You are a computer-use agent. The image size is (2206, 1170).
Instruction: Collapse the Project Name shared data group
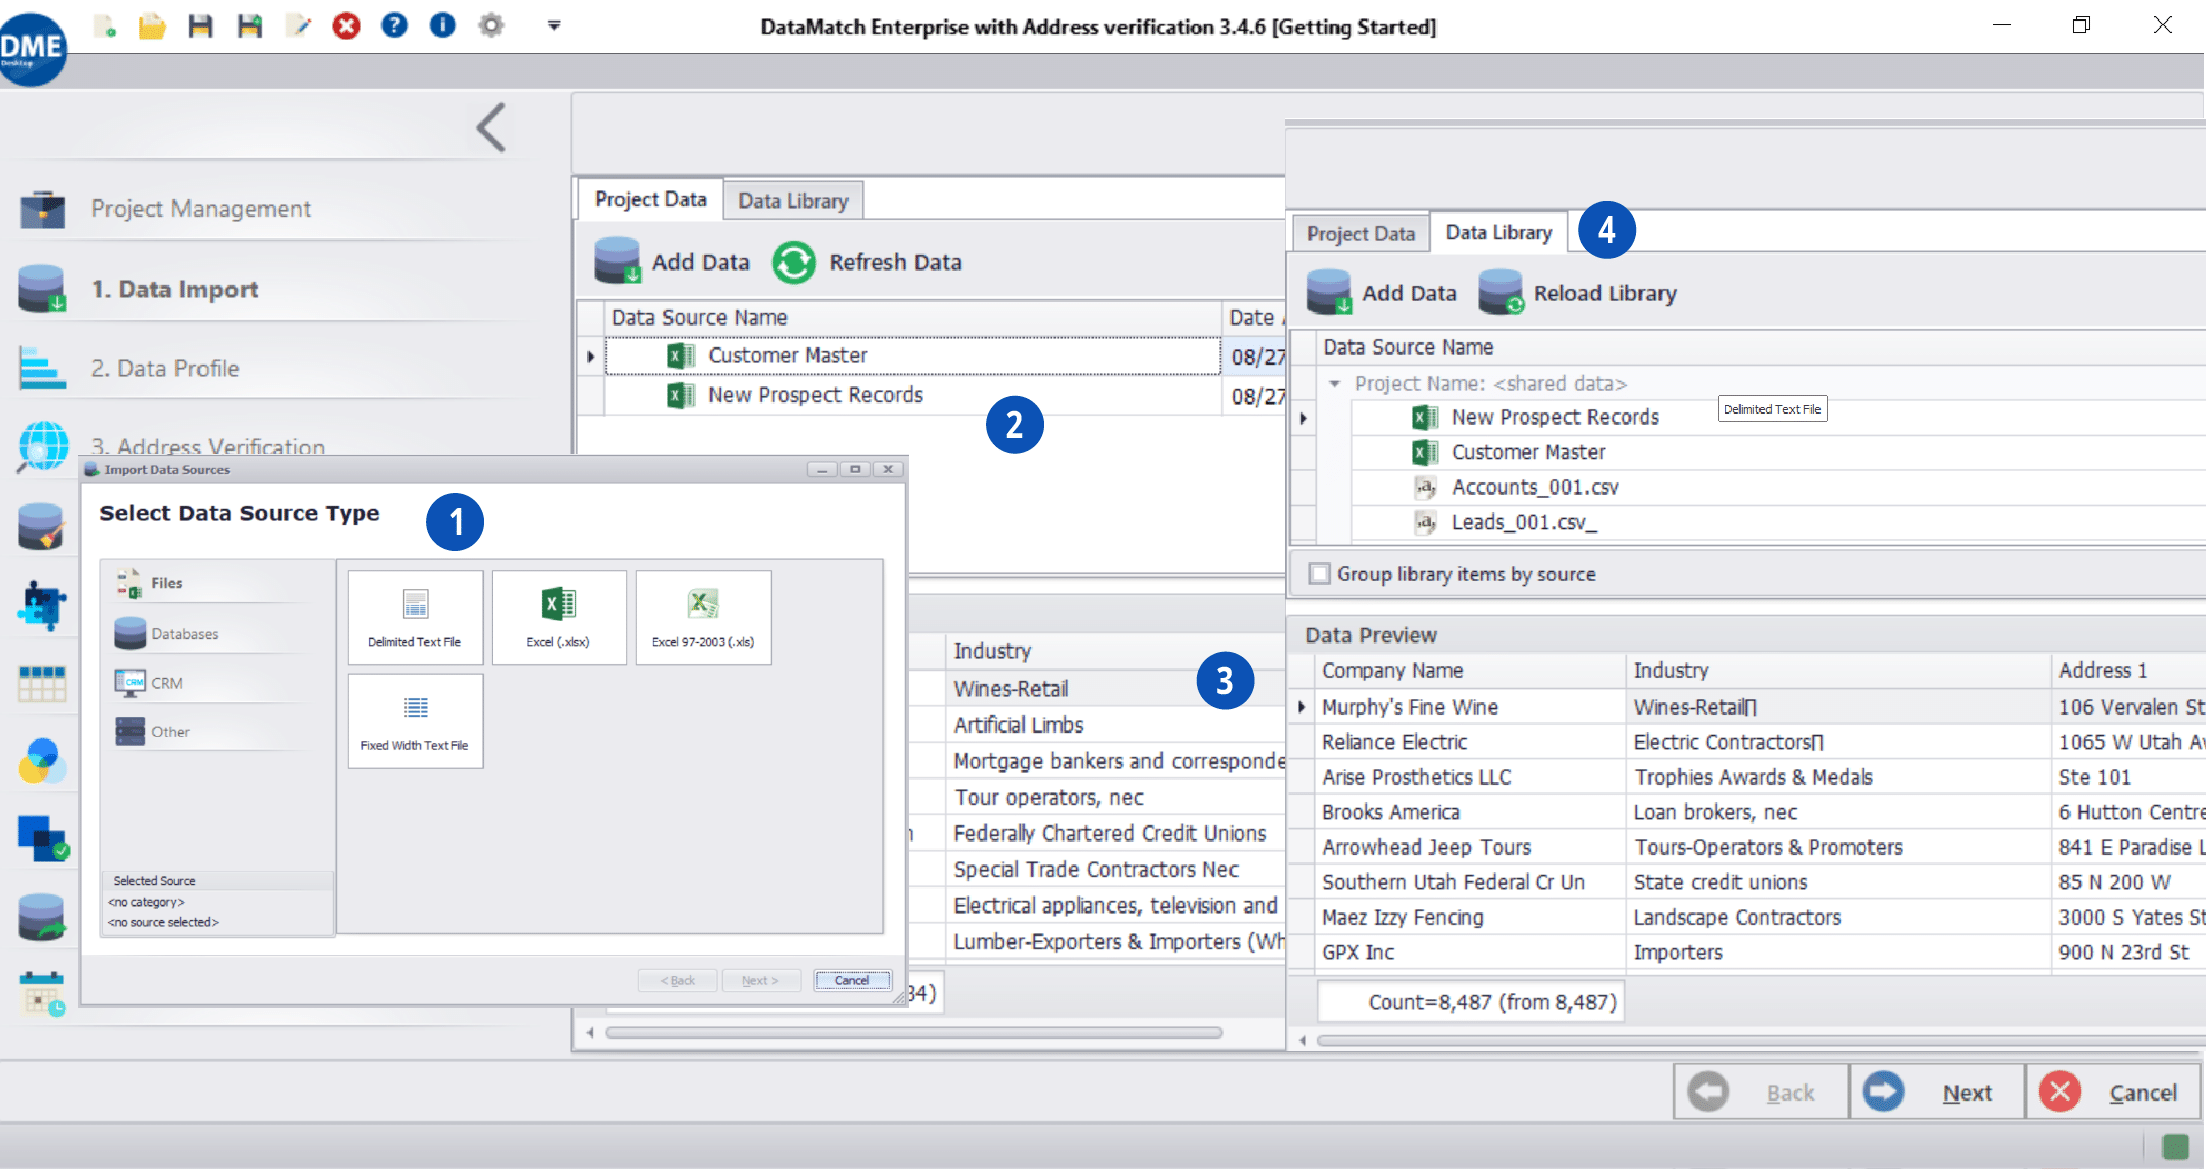point(1334,384)
